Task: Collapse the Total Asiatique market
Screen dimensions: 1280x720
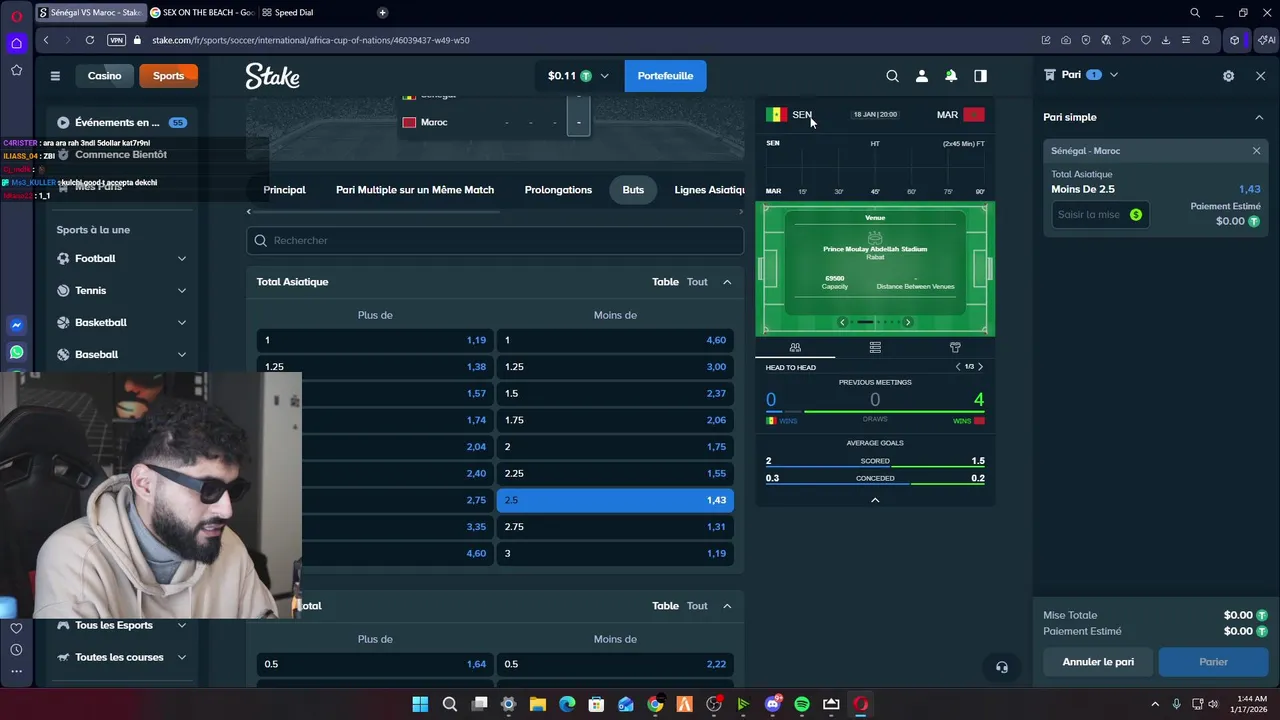Action: coord(727,282)
